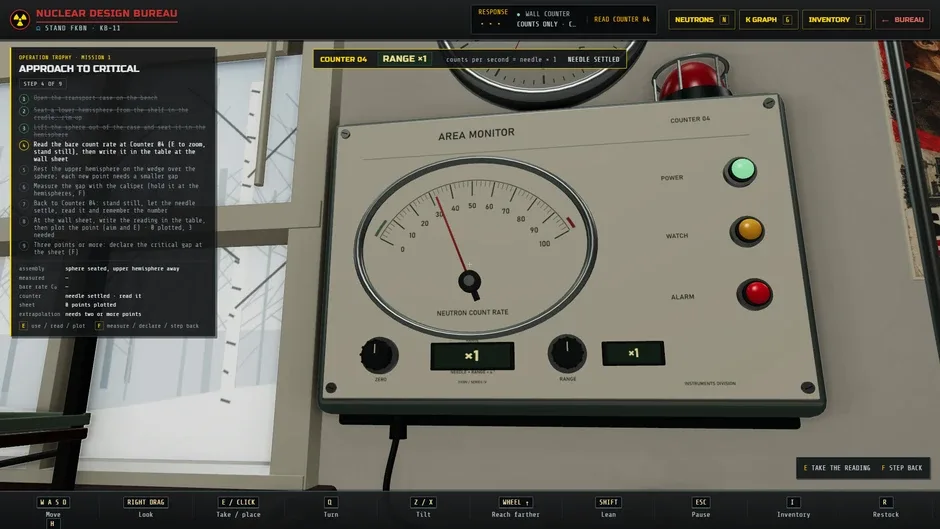Select the RANGE ×1 indicator chip
The height and width of the screenshot is (529, 940).
[x=404, y=59]
